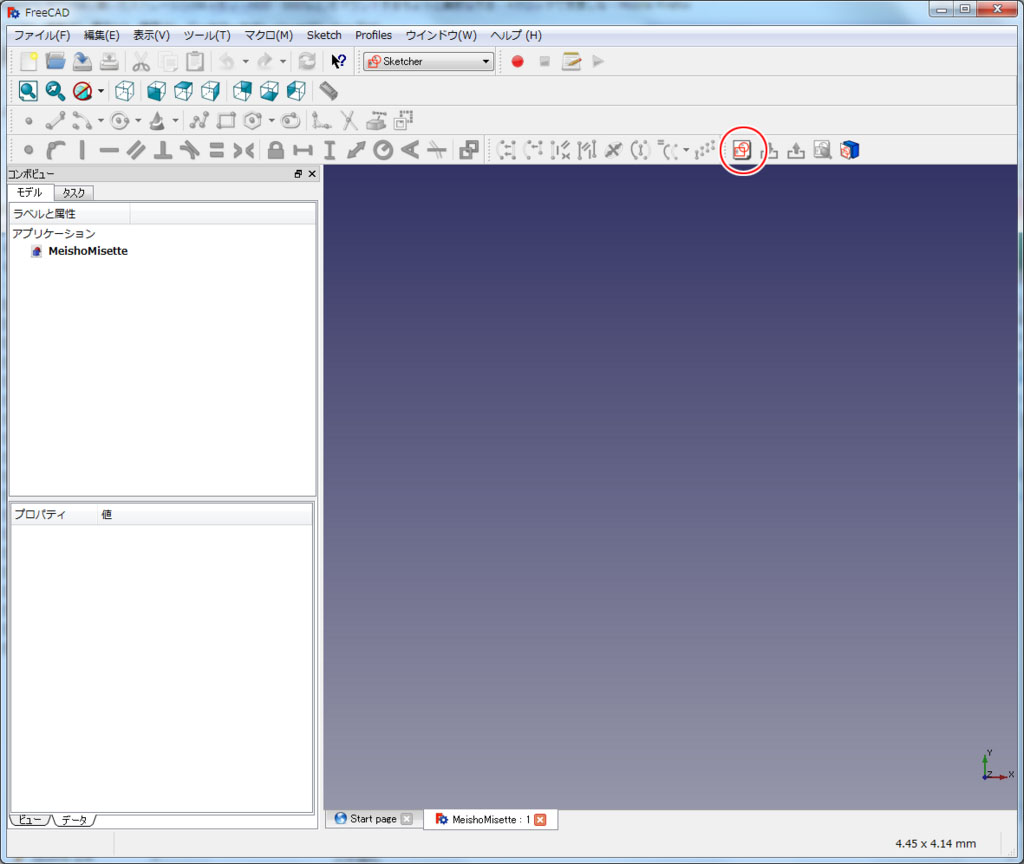This screenshot has width=1024, height=864.
Task: Start macro recording with red circle
Action: [517, 61]
